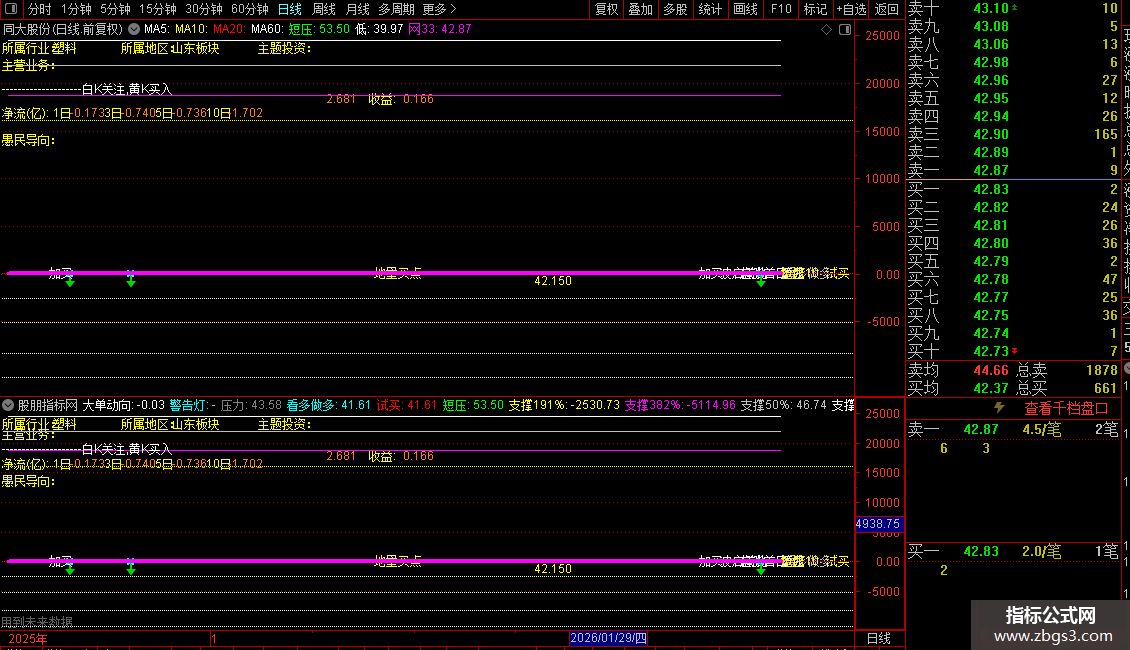Image resolution: width=1130 pixels, height=650 pixels.
Task: Click the MA10 indicator label
Action: tap(191, 29)
